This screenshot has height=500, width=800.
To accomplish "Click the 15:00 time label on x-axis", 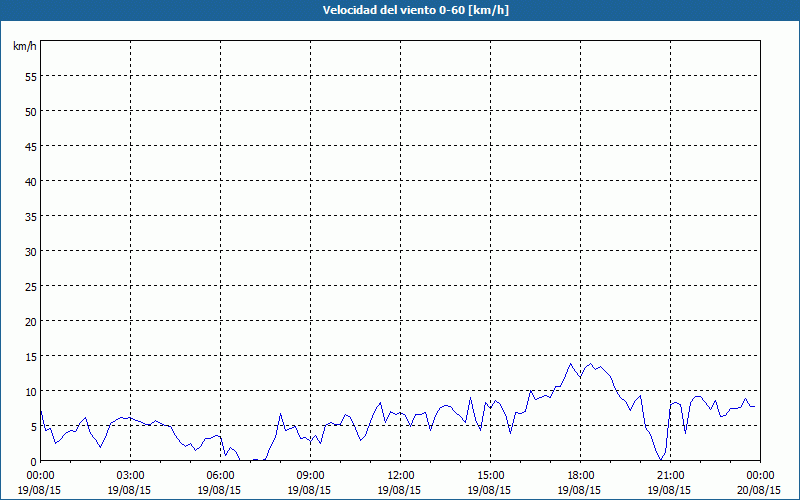I will pyautogui.click(x=490, y=476).
